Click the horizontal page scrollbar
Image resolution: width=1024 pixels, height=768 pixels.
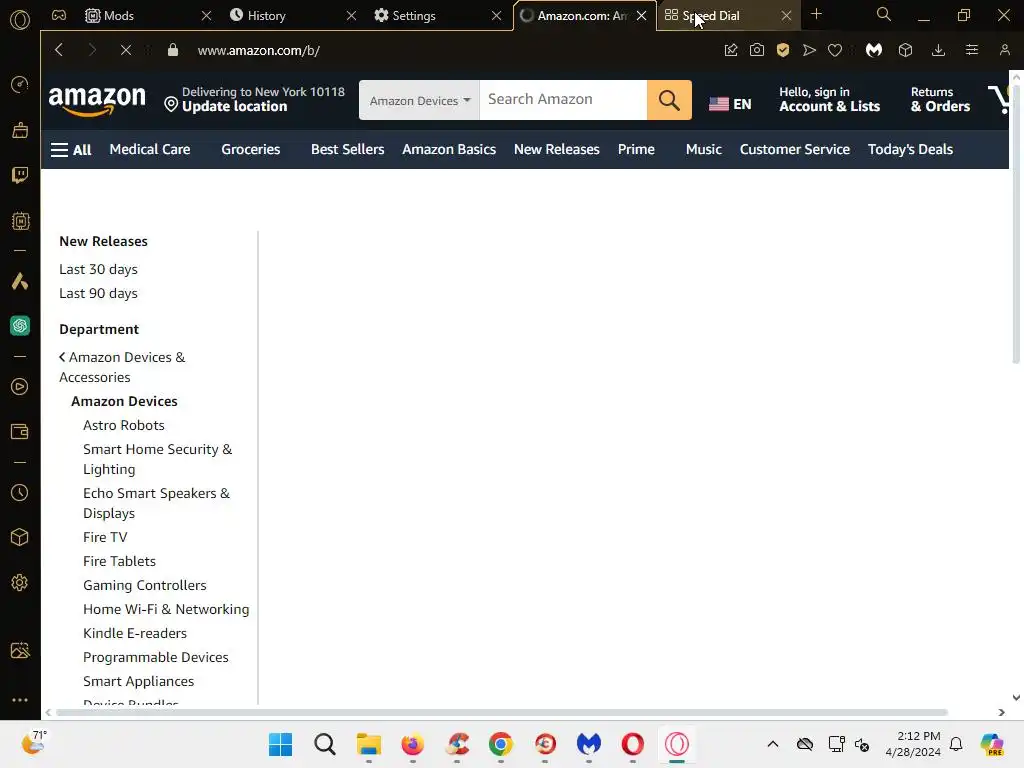(502, 712)
